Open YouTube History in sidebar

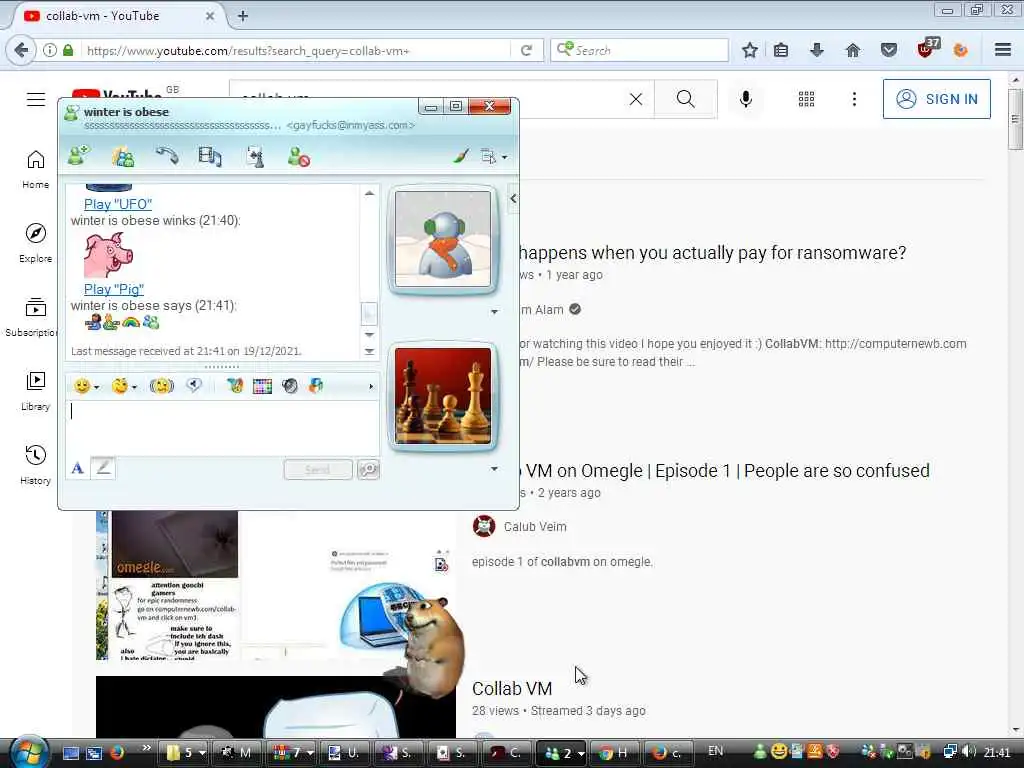[x=36, y=464]
